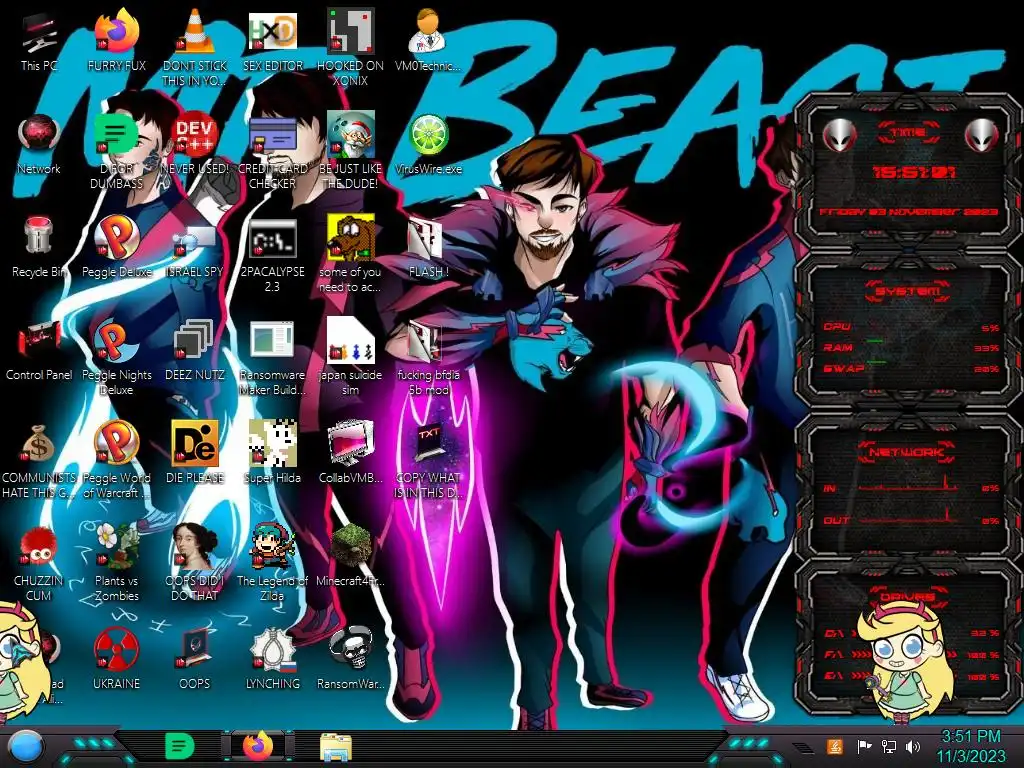Open the Firefox shortcut on the desktop
Viewport: 1024px width, 768px height.
117,31
